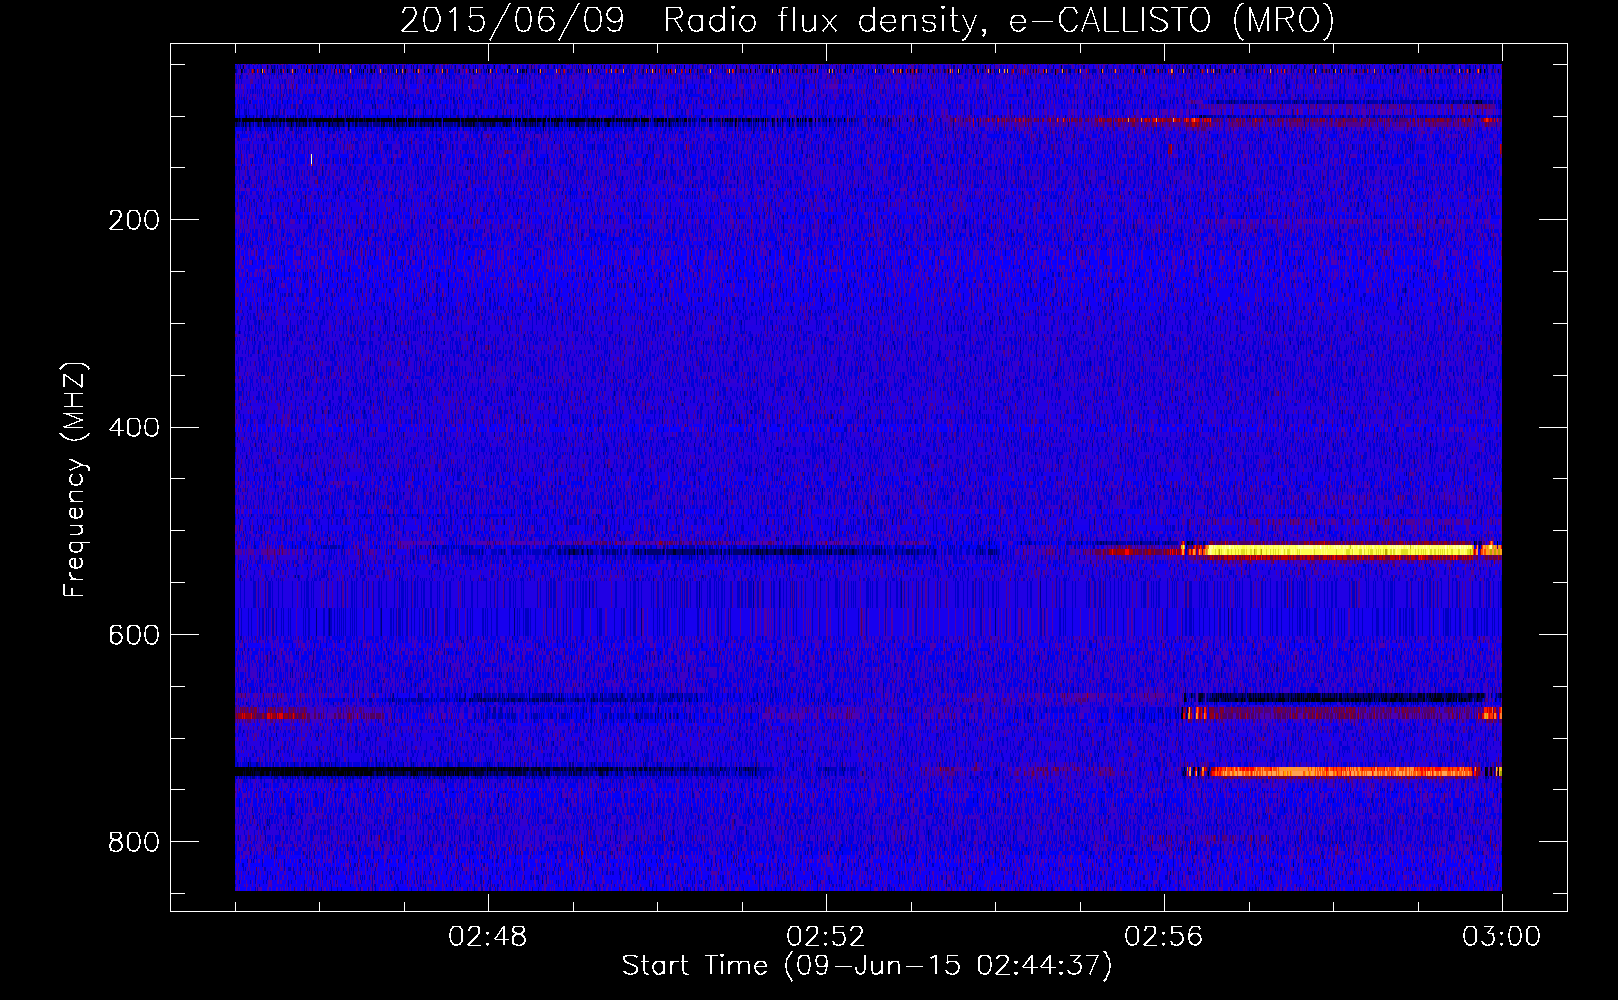Click the 02:48 time tick label

488,937
